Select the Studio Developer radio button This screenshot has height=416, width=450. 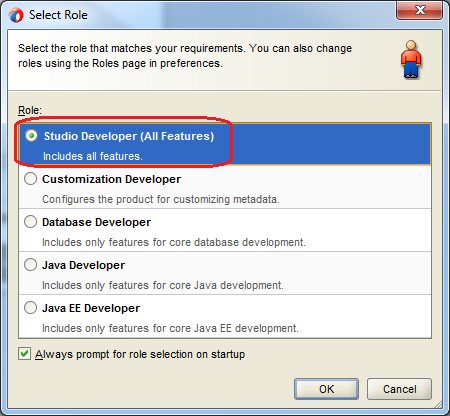31,136
